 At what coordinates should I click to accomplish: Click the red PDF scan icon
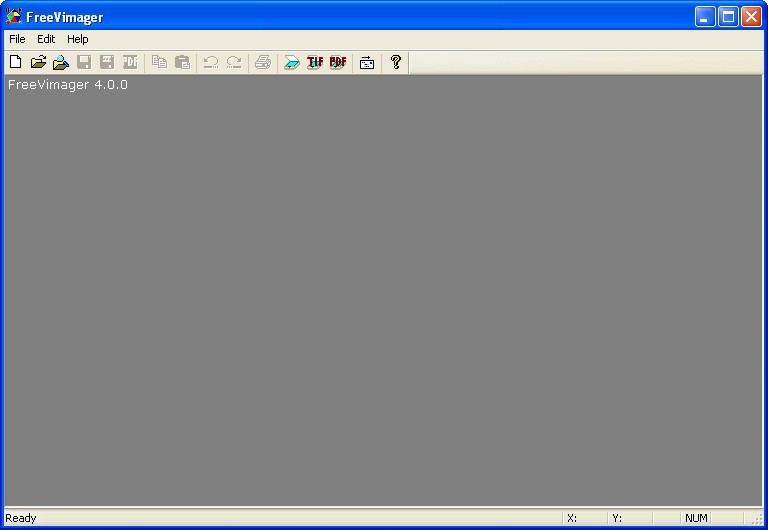tap(338, 62)
